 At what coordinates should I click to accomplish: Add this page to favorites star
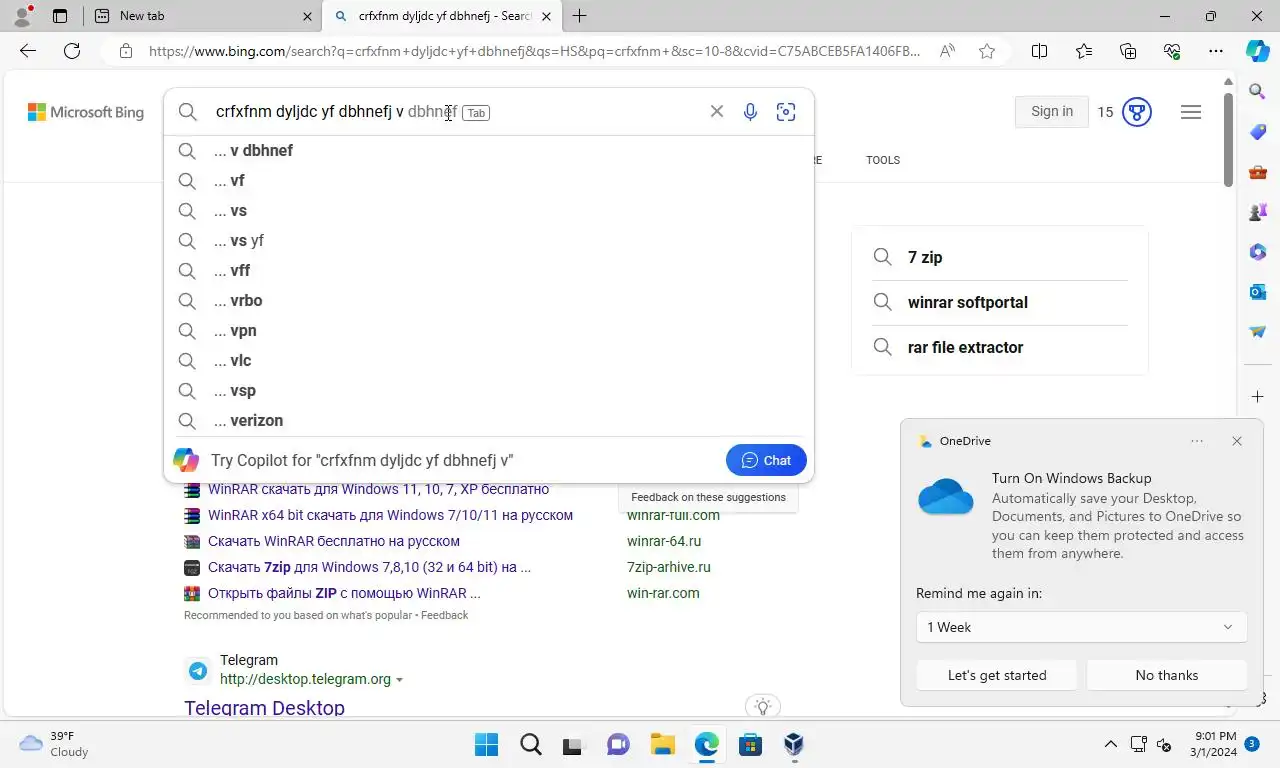click(x=987, y=51)
